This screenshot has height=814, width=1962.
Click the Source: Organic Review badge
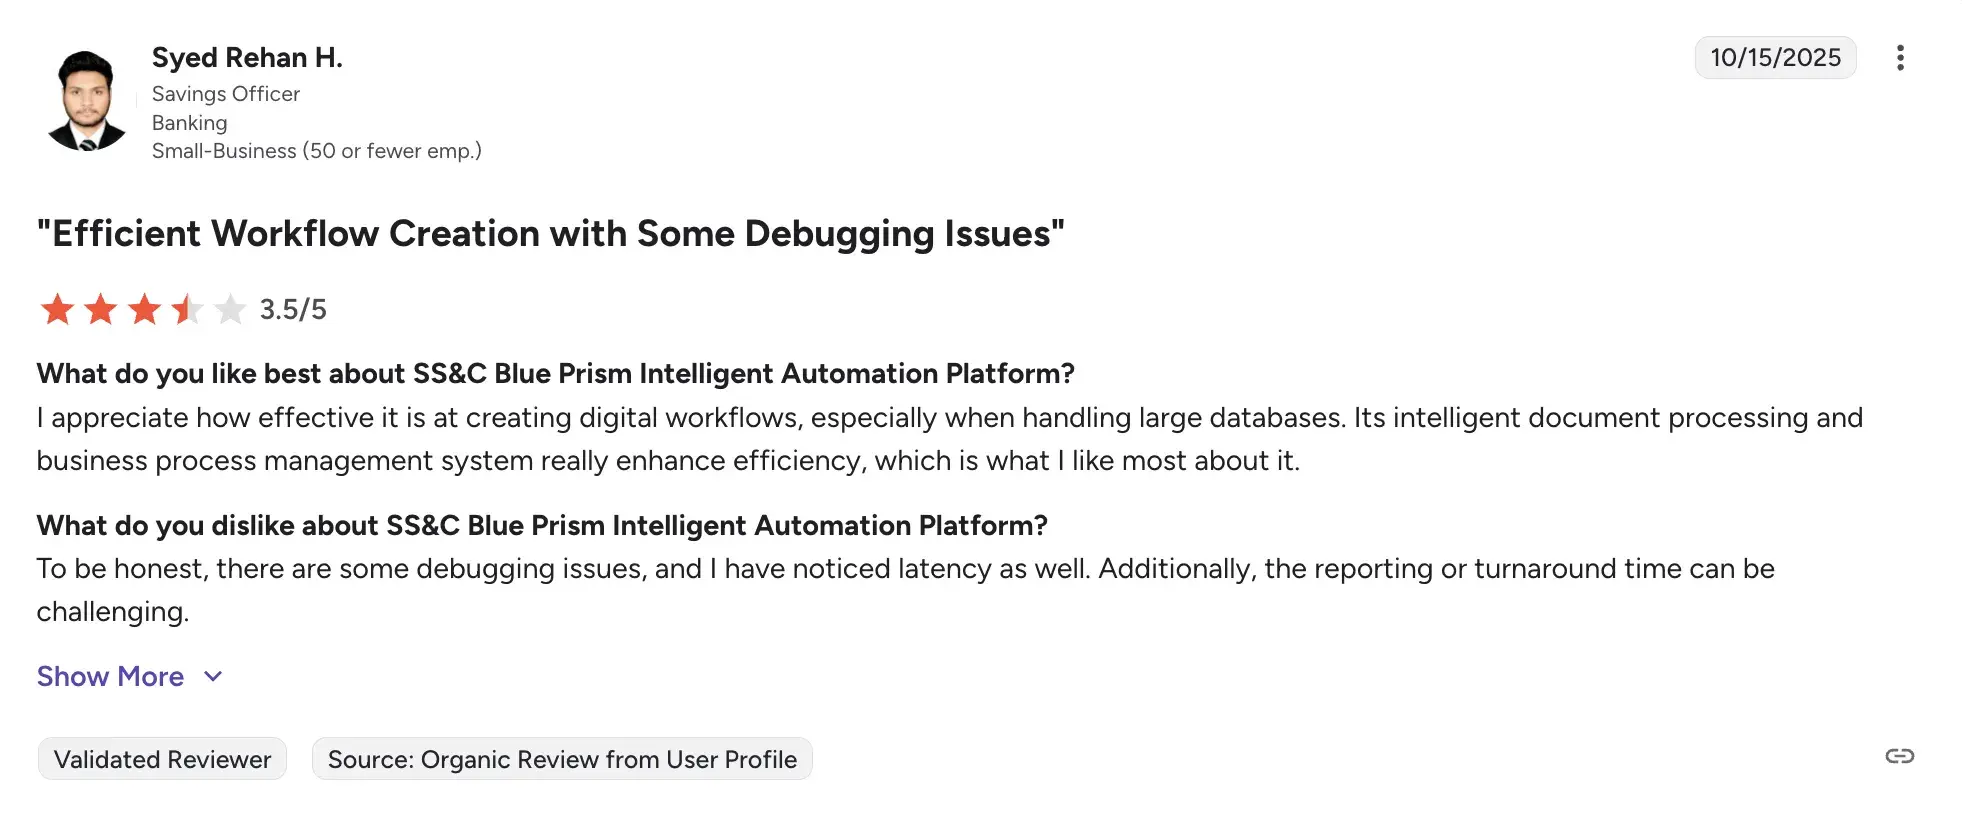562,760
